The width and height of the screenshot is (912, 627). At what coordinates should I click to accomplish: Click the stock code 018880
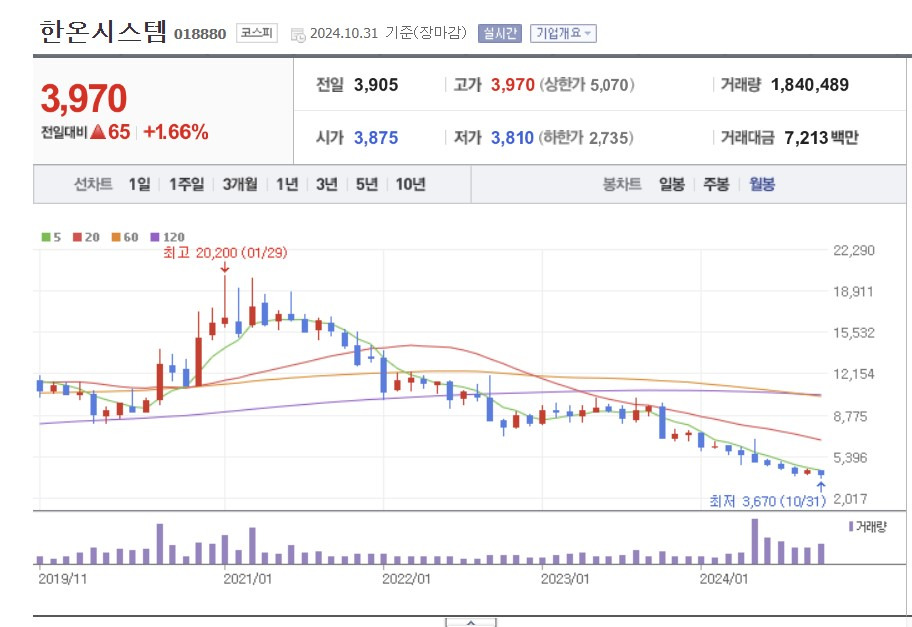(200, 34)
